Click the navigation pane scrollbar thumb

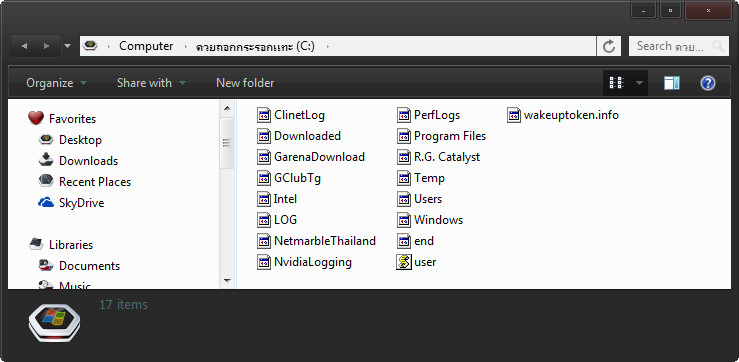(227, 143)
